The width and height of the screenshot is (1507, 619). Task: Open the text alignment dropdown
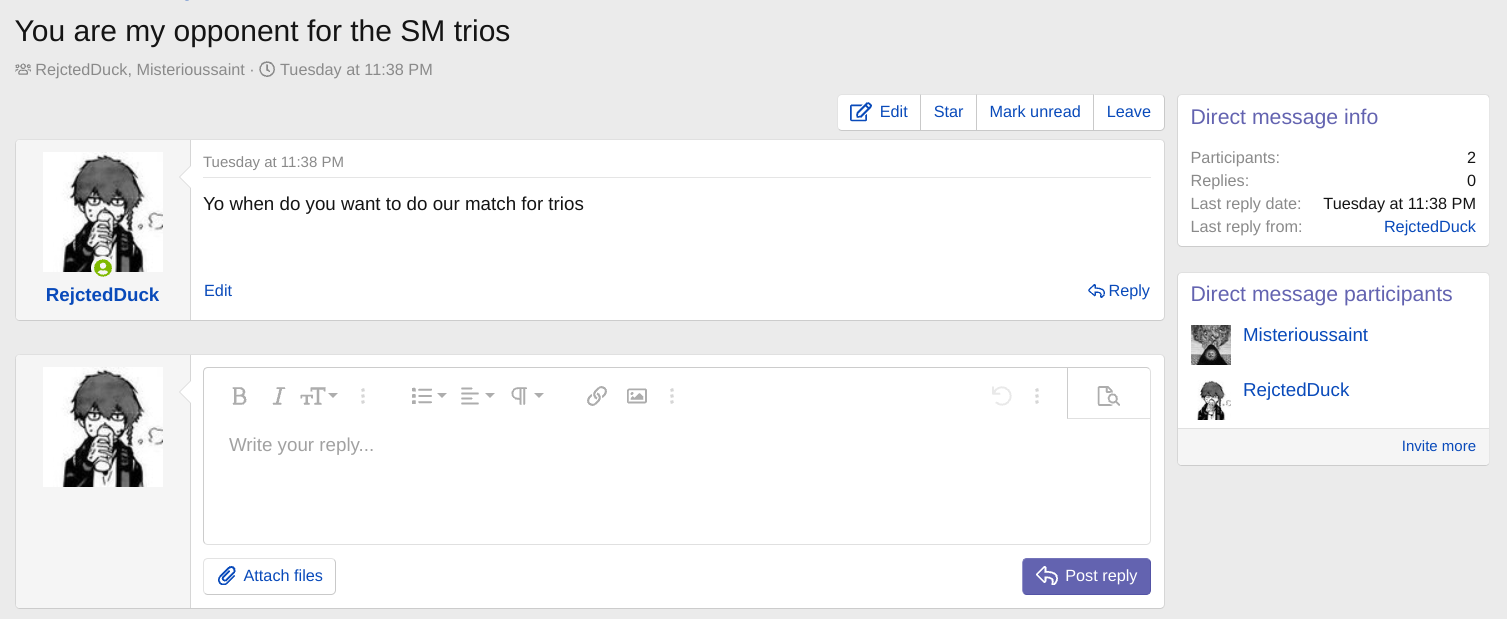pyautogui.click(x=477, y=396)
